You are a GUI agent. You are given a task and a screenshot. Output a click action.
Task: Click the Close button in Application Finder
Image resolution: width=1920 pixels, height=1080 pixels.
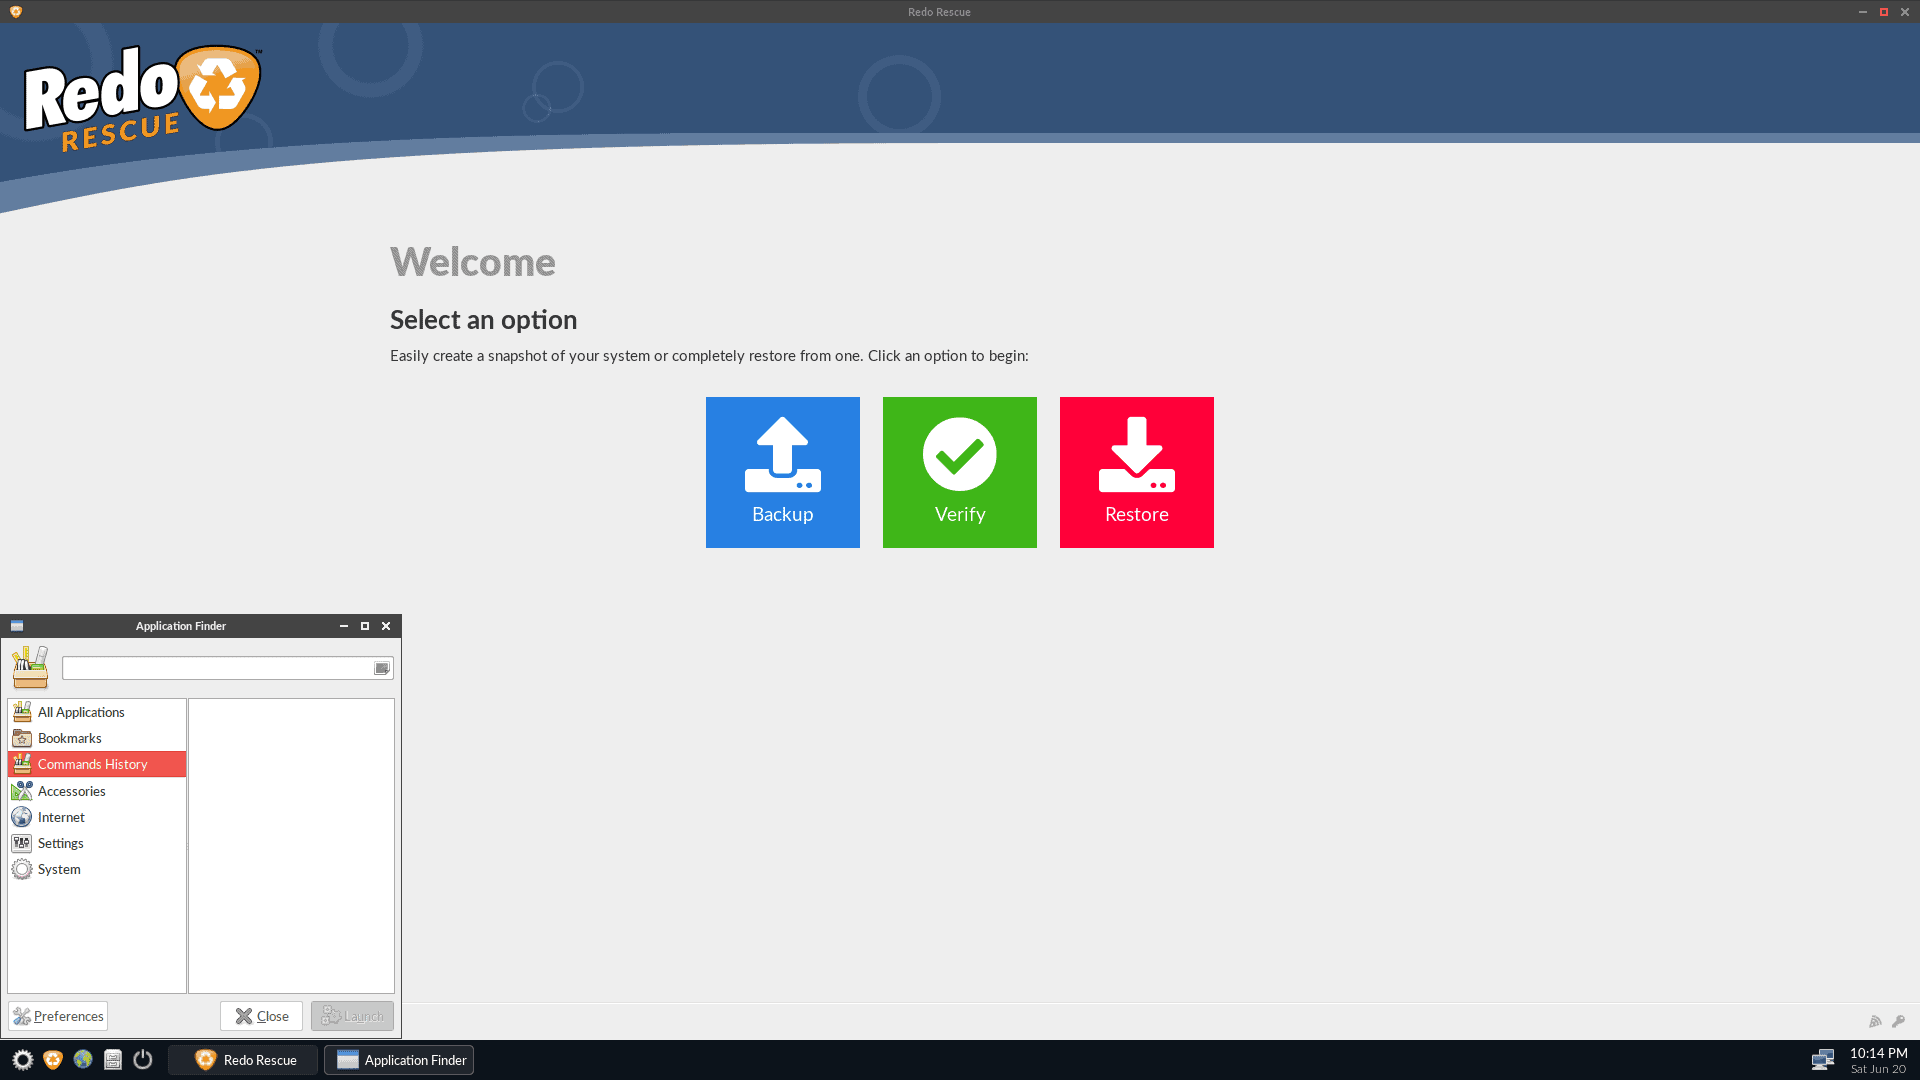(x=261, y=1016)
